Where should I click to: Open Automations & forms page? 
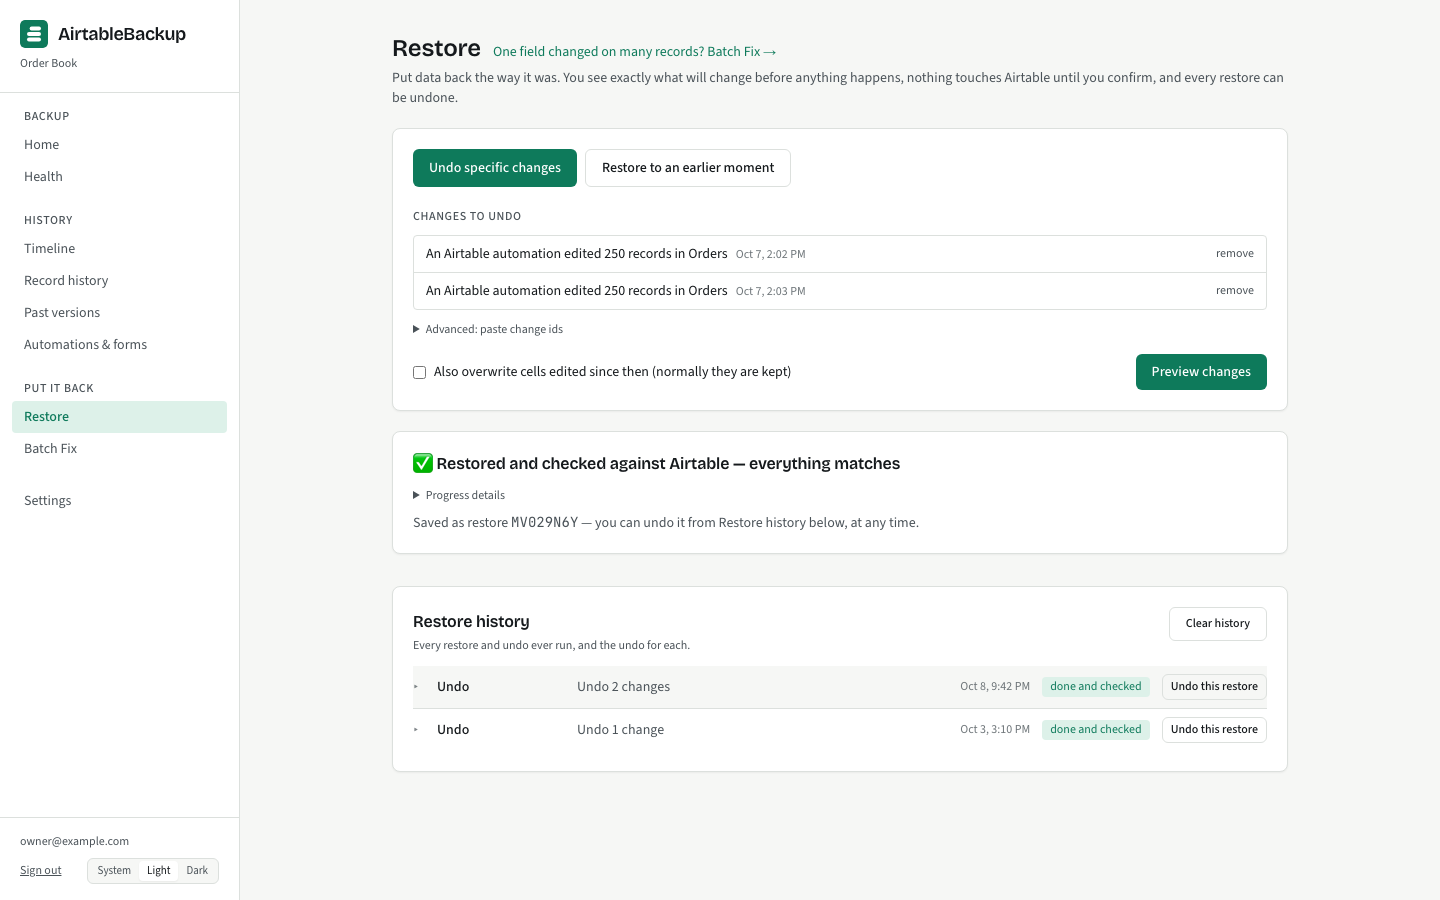[x=119, y=345]
